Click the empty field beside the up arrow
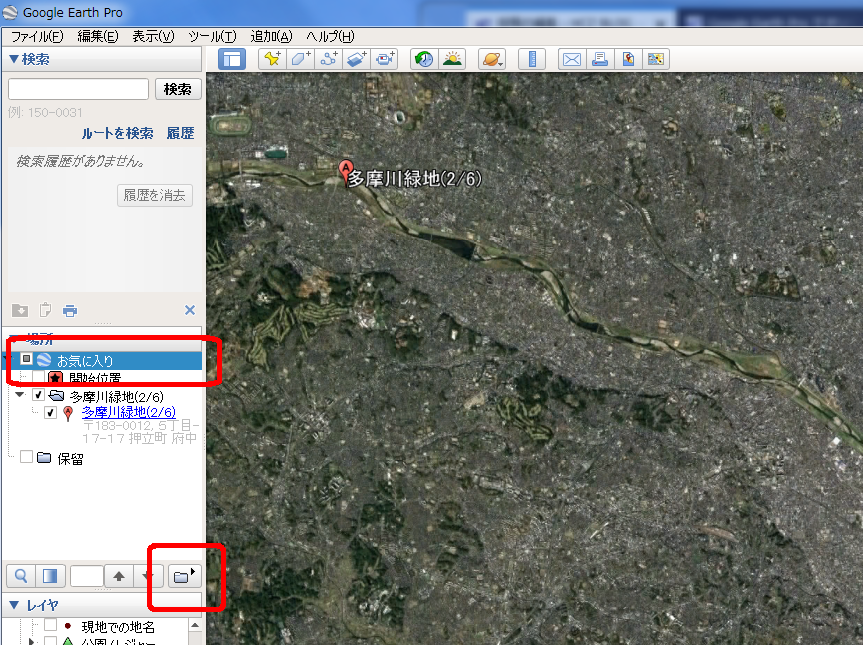This screenshot has height=645, width=863. [87, 576]
